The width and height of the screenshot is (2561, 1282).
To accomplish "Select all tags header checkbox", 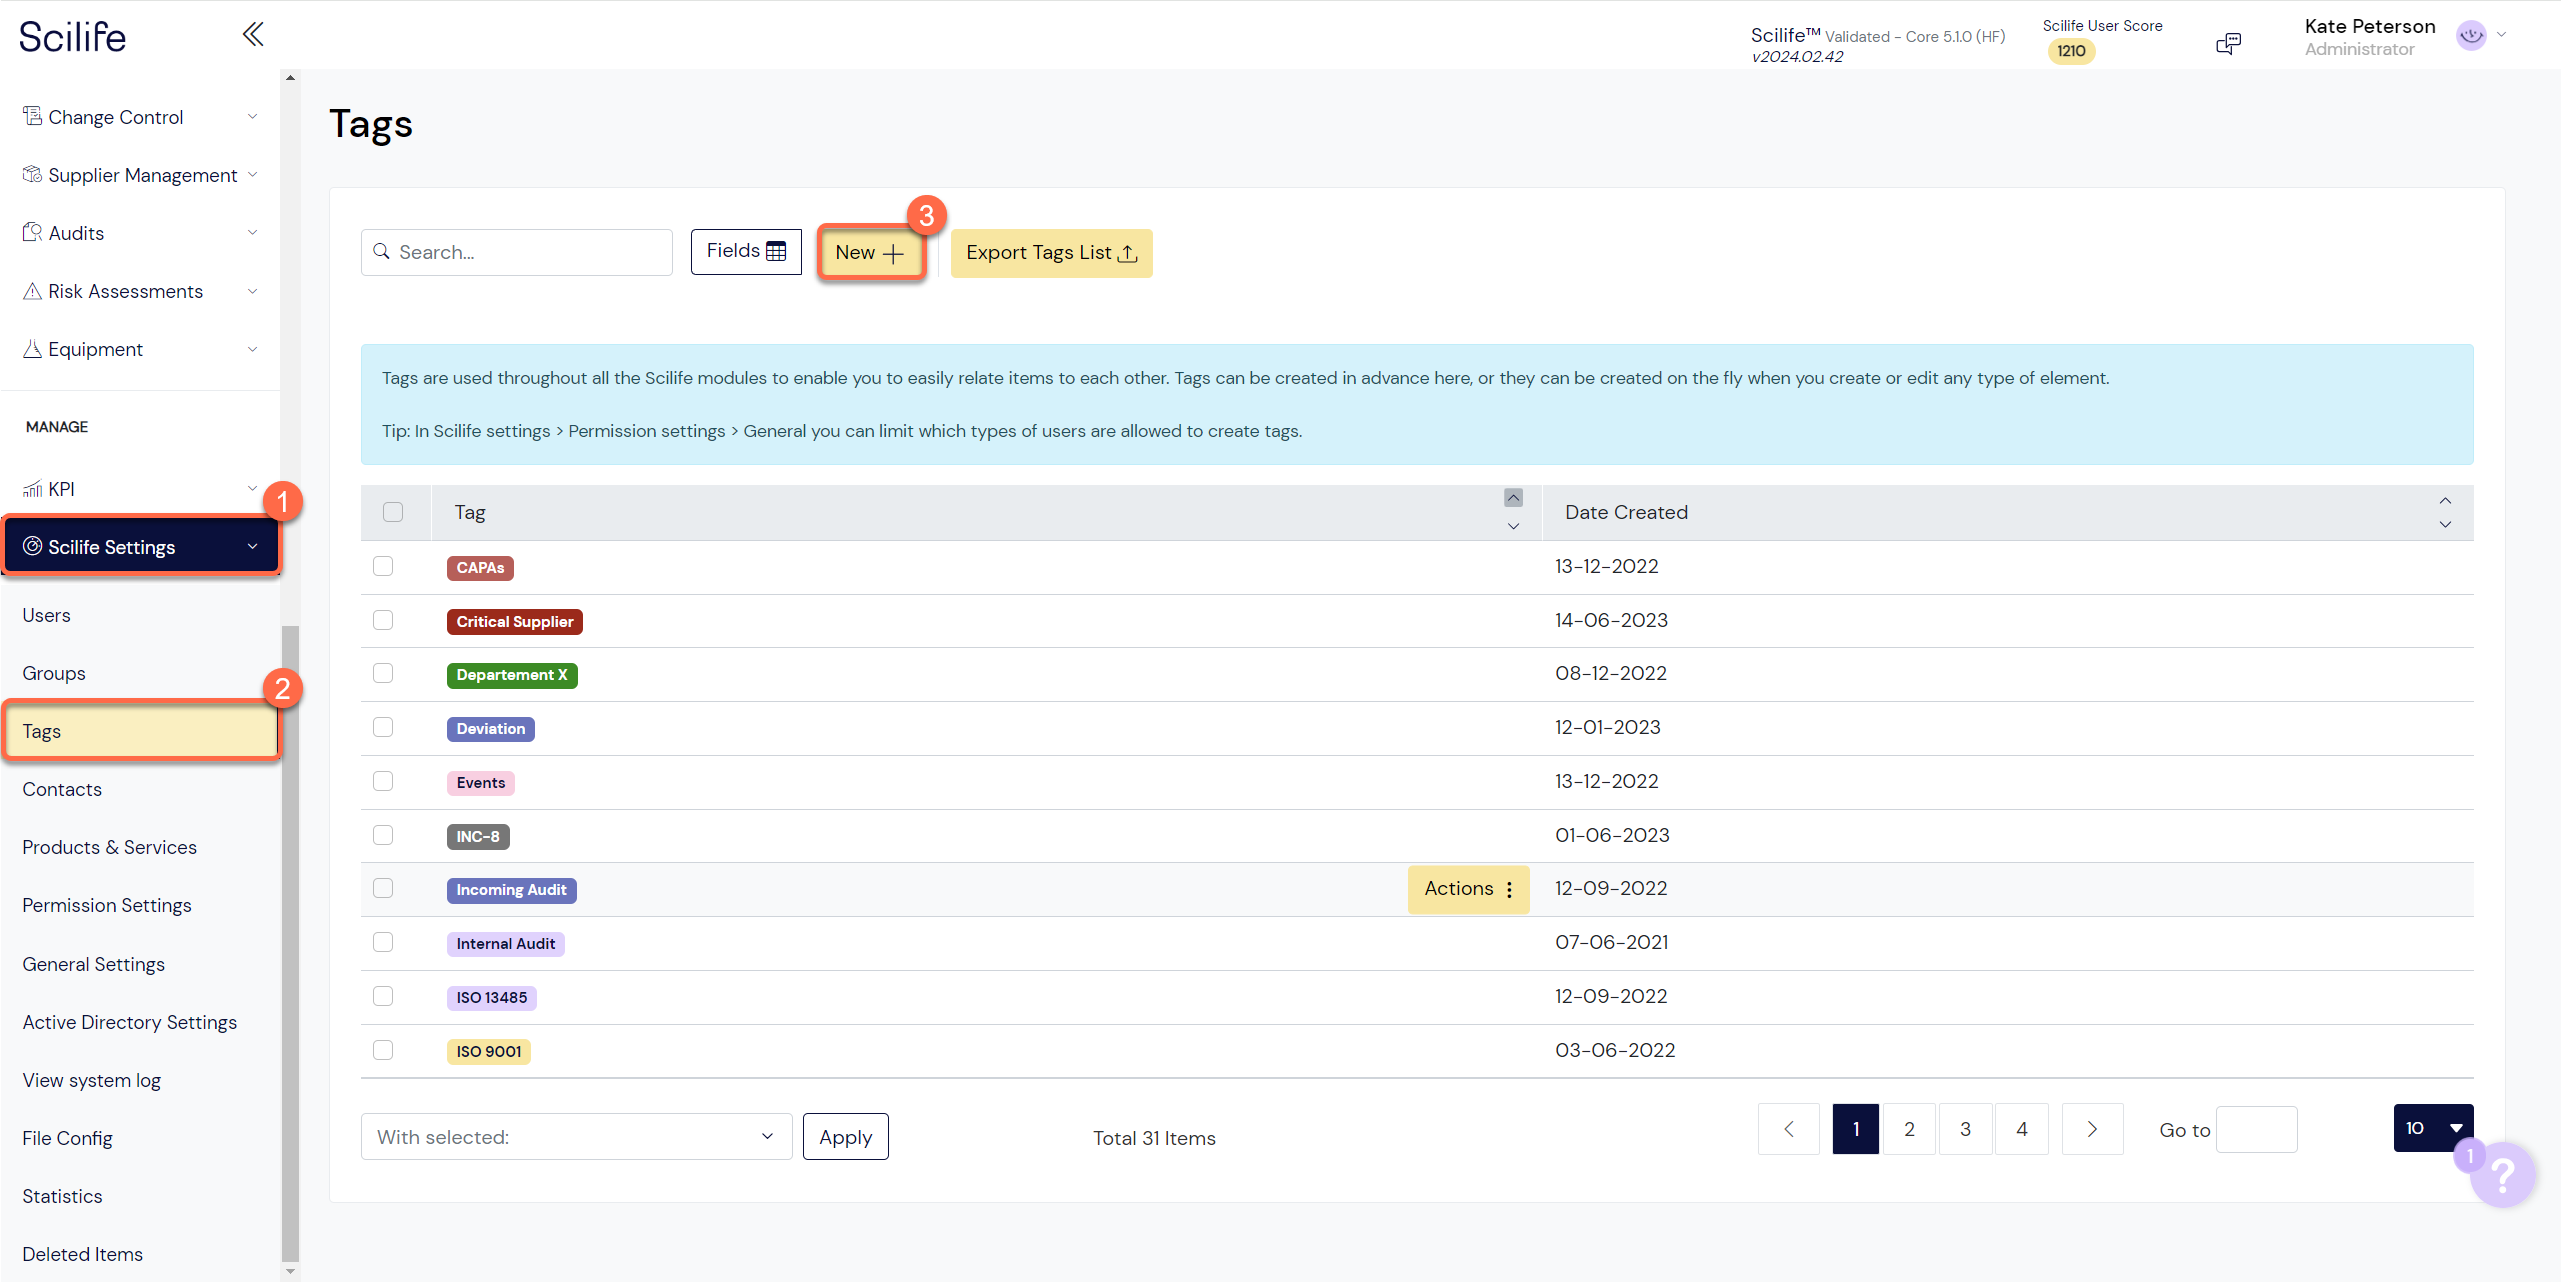I will (x=393, y=512).
